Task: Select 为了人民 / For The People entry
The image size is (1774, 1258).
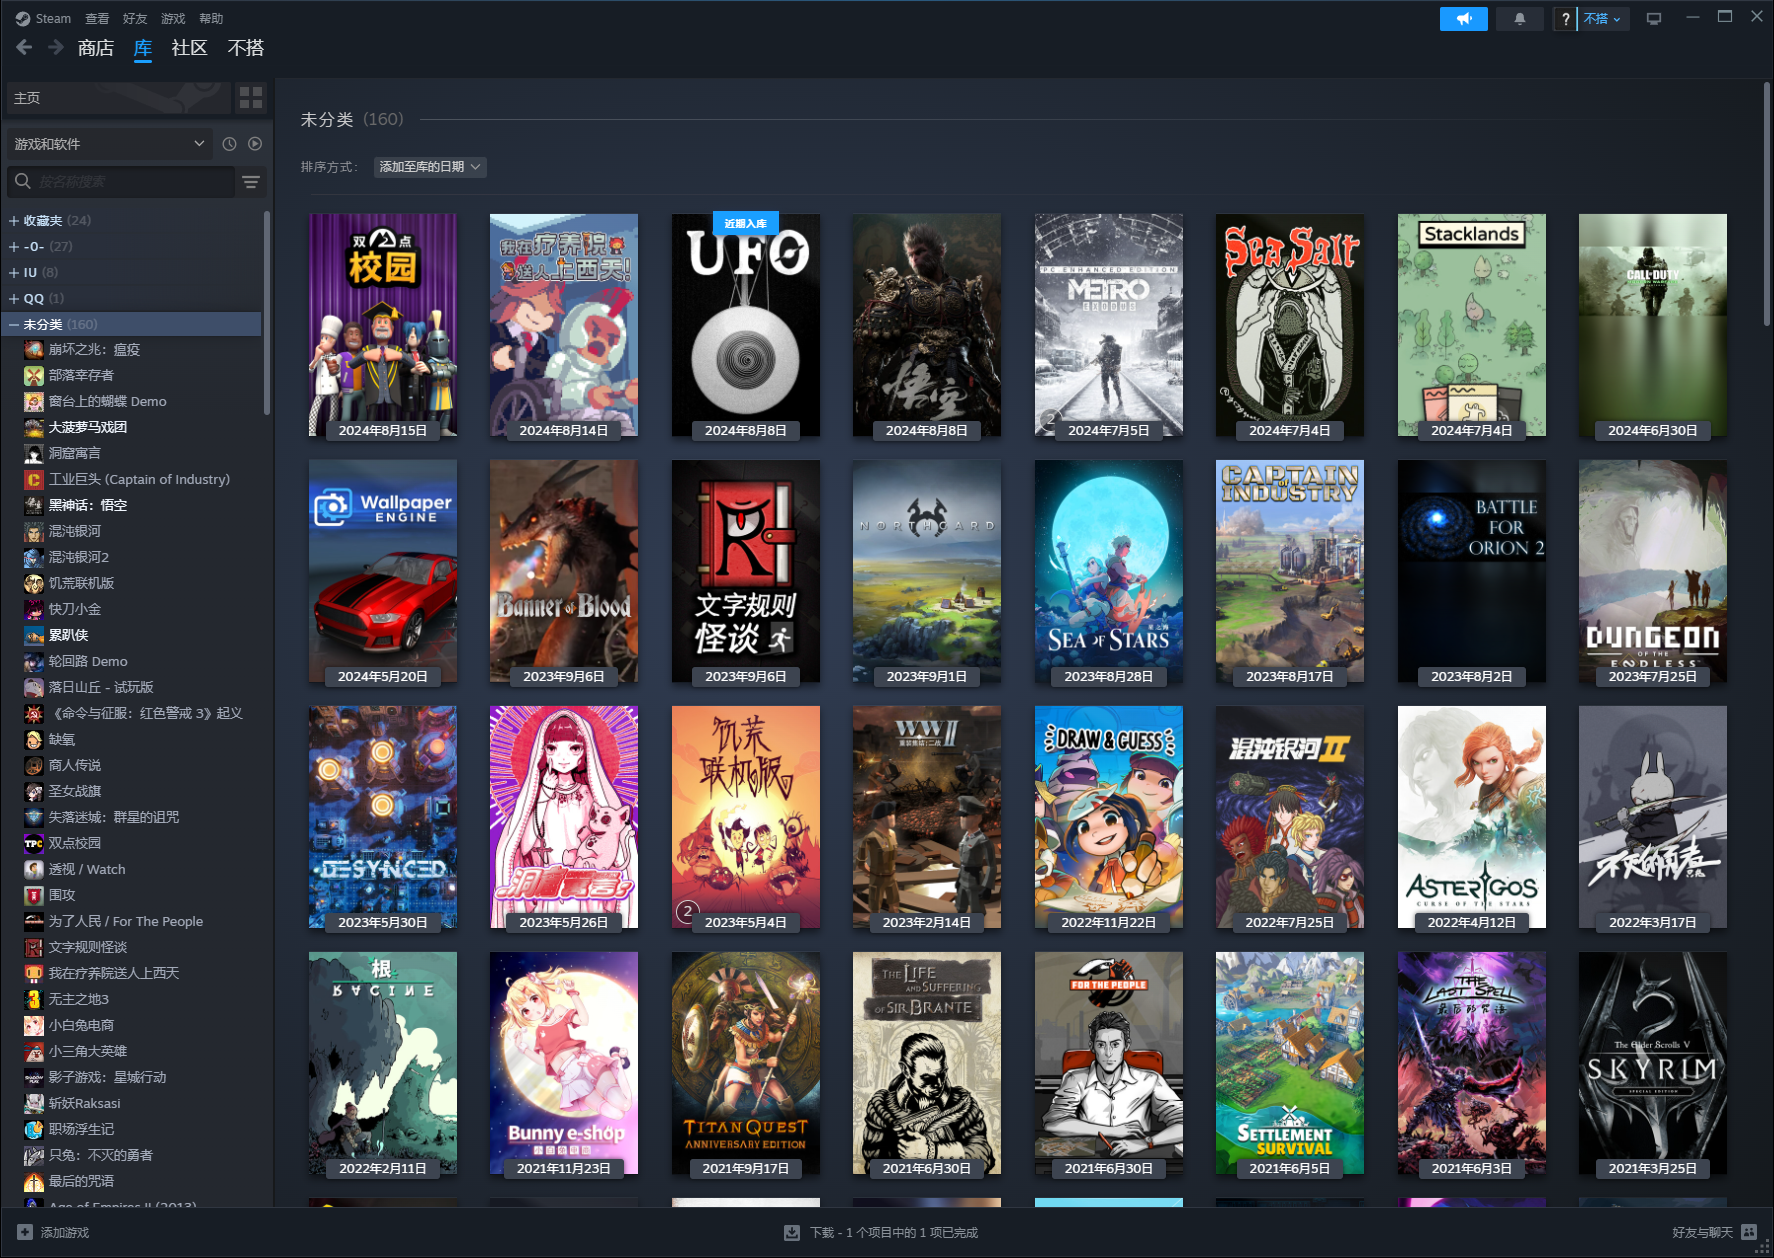Action: pyautogui.click(x=133, y=921)
